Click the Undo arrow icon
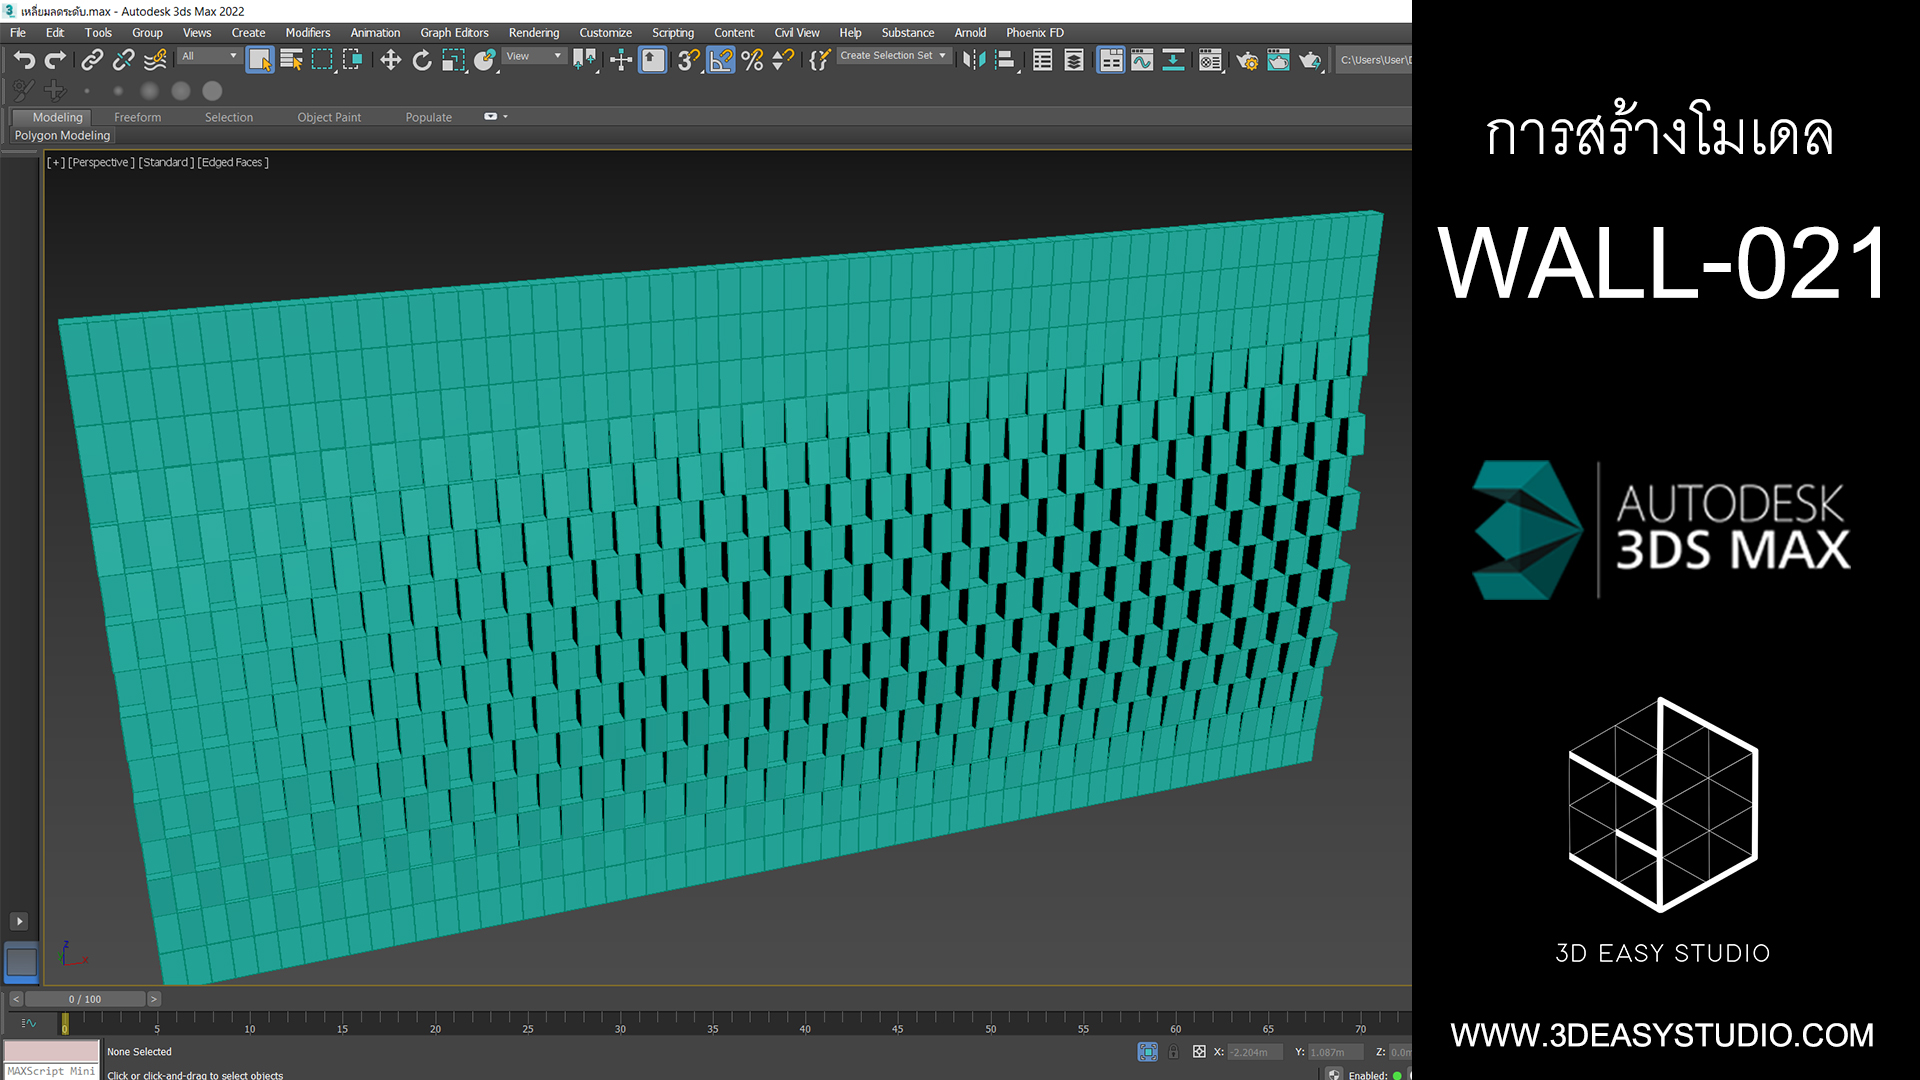 [24, 60]
